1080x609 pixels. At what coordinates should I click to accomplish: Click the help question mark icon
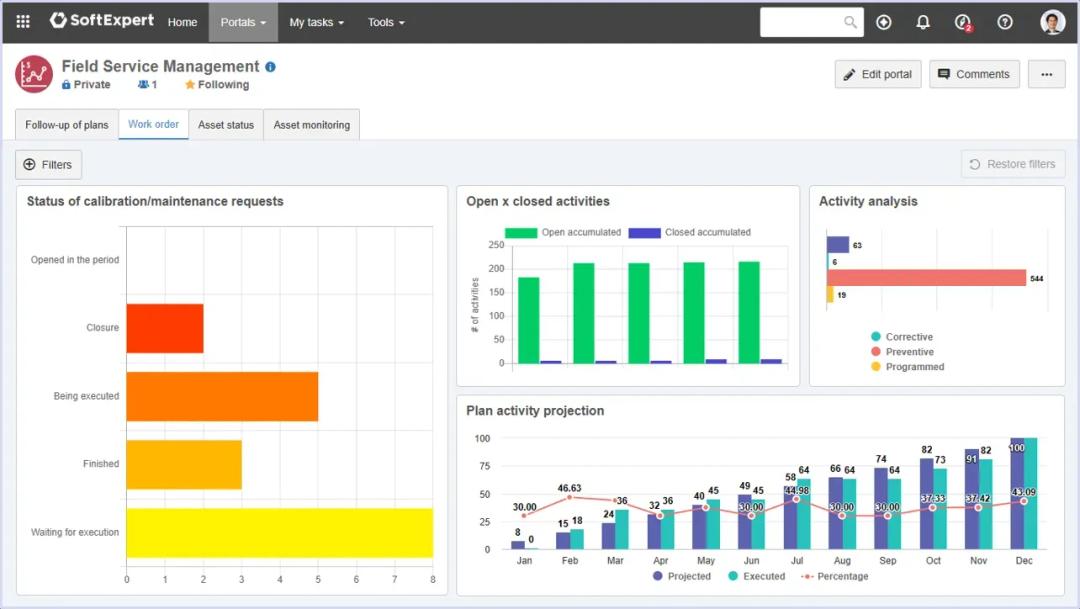coord(1005,22)
